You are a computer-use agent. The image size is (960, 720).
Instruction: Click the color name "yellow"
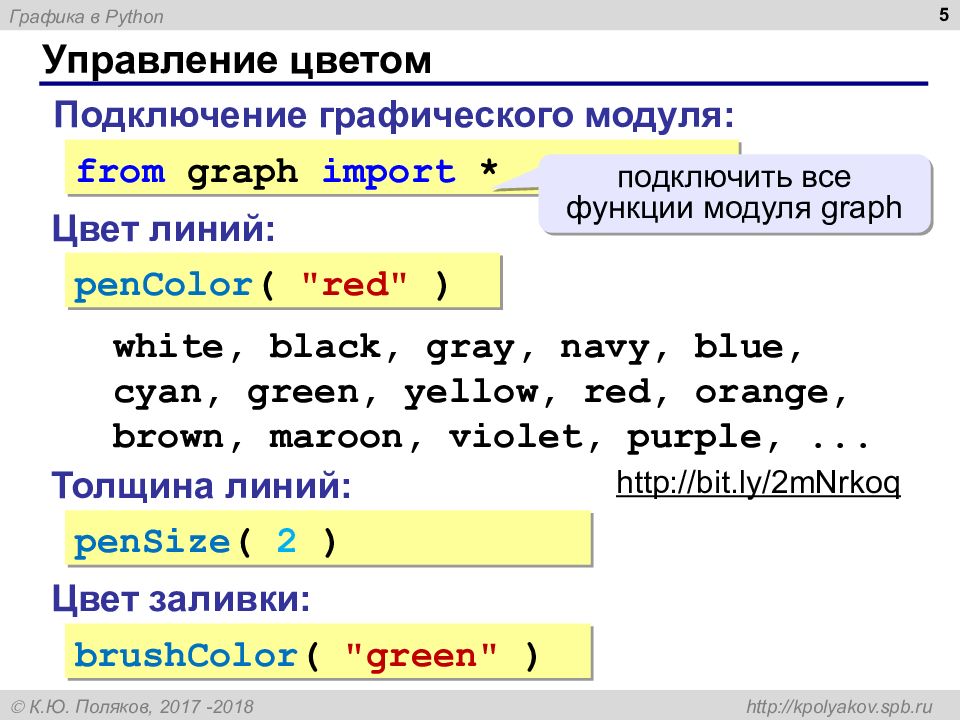470,392
